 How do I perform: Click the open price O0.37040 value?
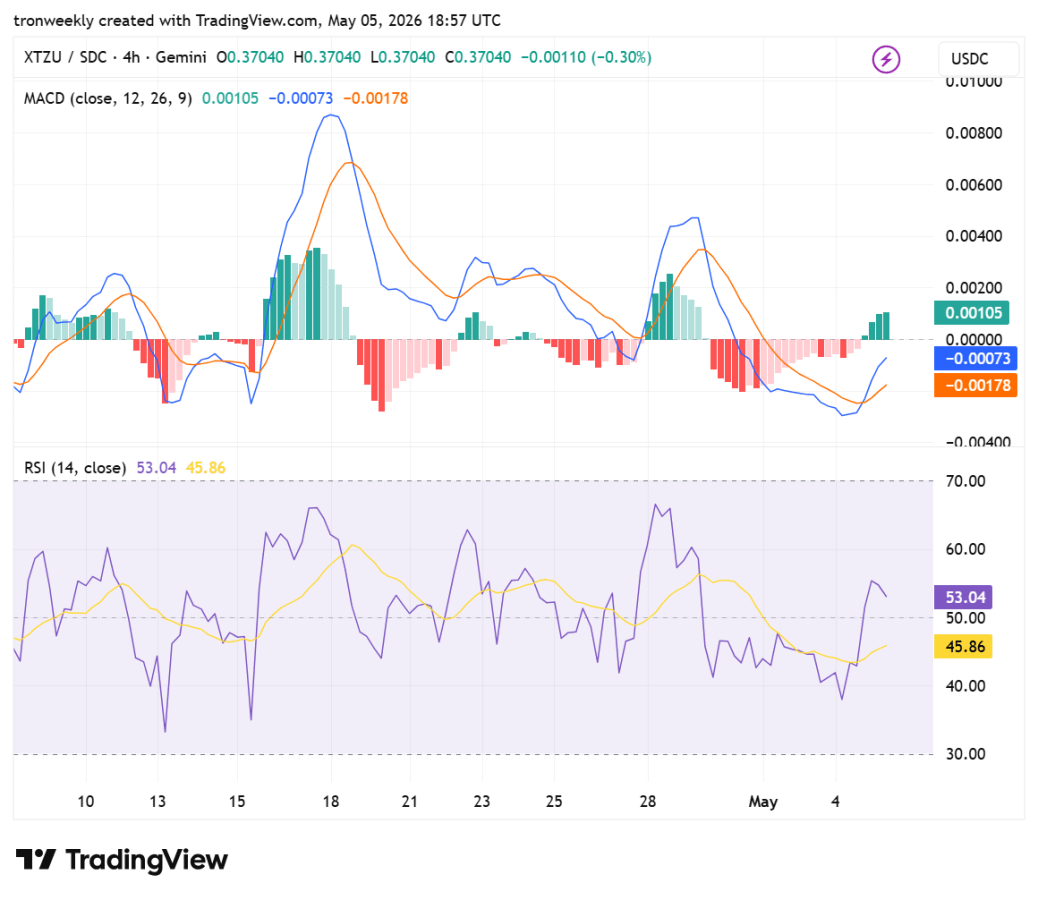[250, 58]
